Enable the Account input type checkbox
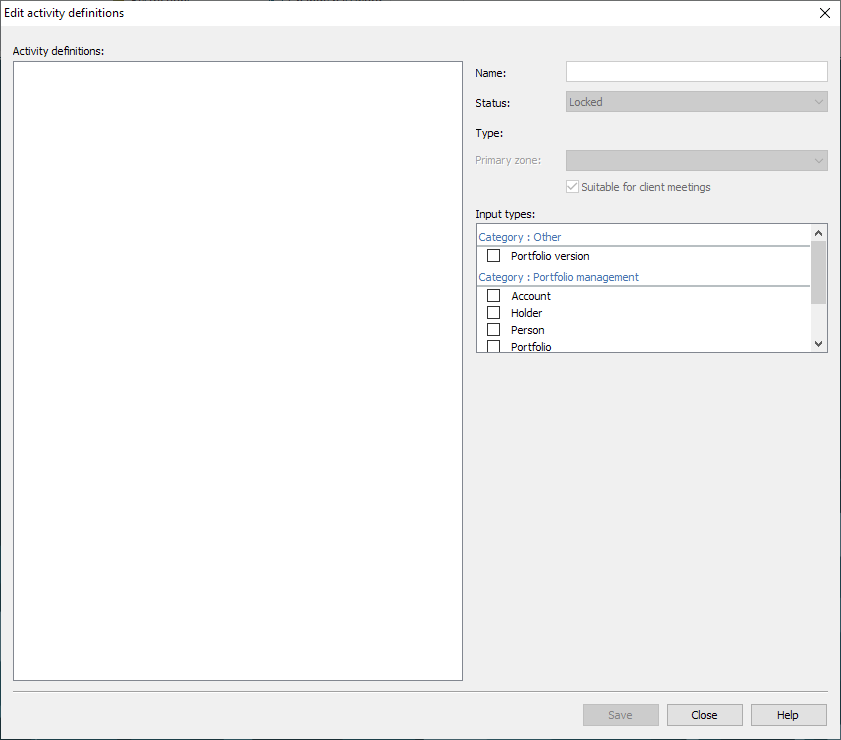Screen dimensions: 841x740 tap(493, 296)
